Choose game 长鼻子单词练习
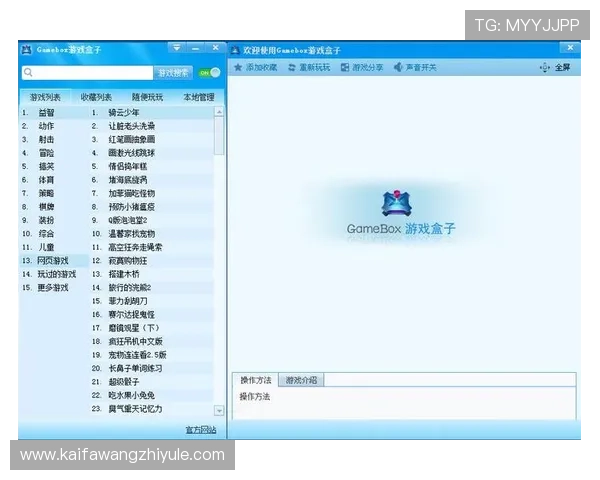The image size is (600, 480). [x=152, y=368]
